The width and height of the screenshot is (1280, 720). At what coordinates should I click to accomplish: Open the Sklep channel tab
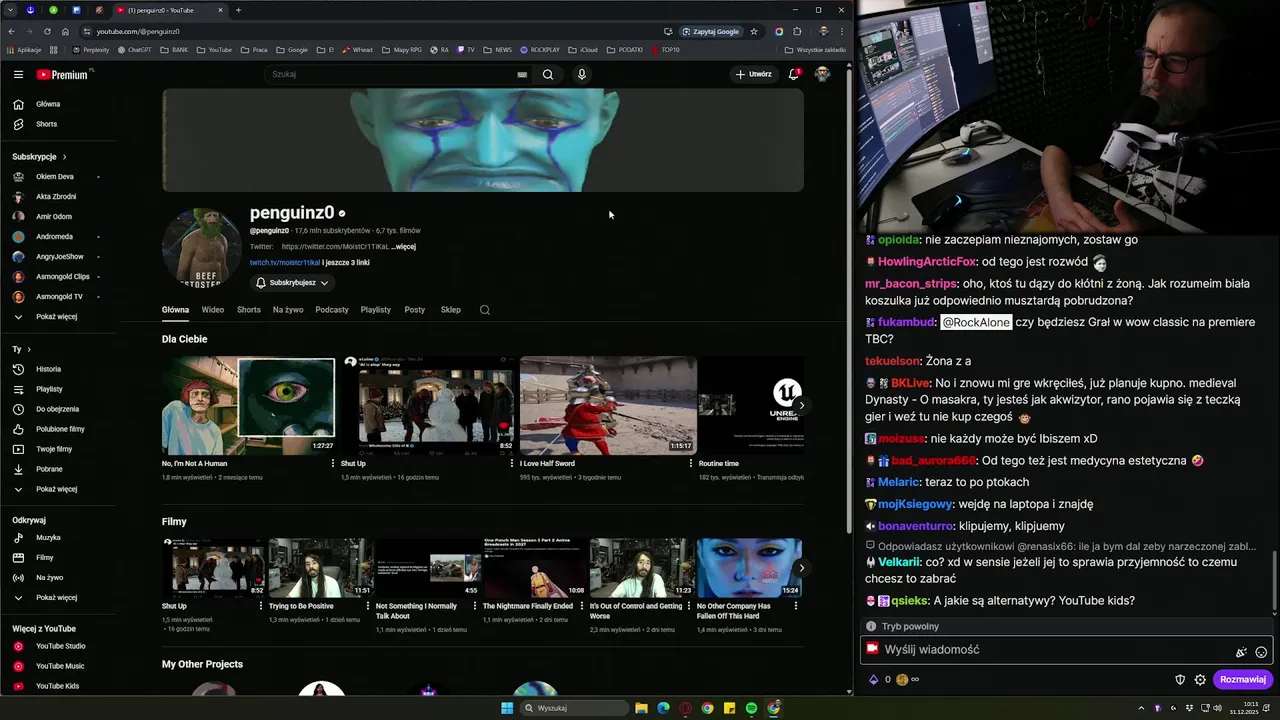pos(451,310)
